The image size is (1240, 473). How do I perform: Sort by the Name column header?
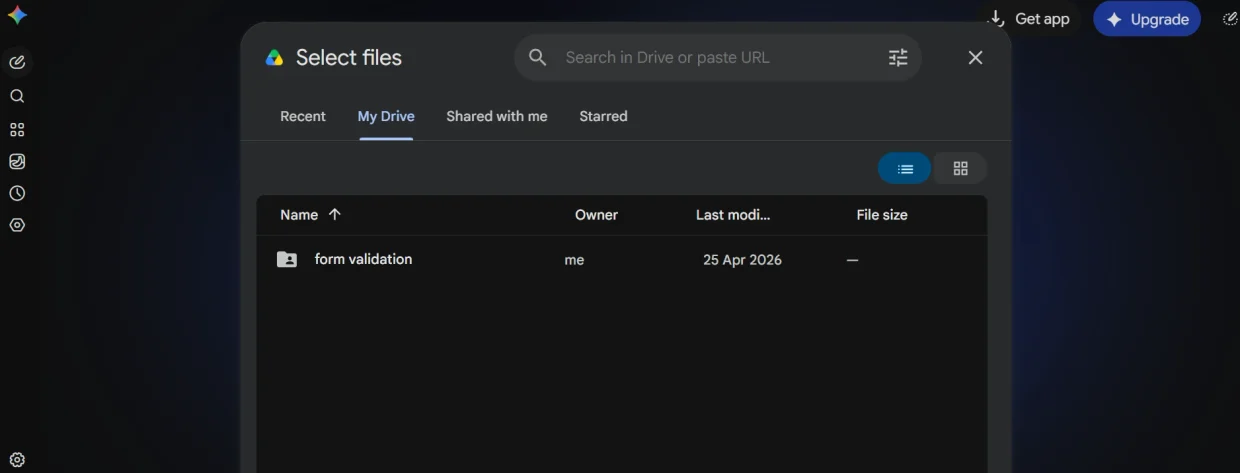pos(299,214)
